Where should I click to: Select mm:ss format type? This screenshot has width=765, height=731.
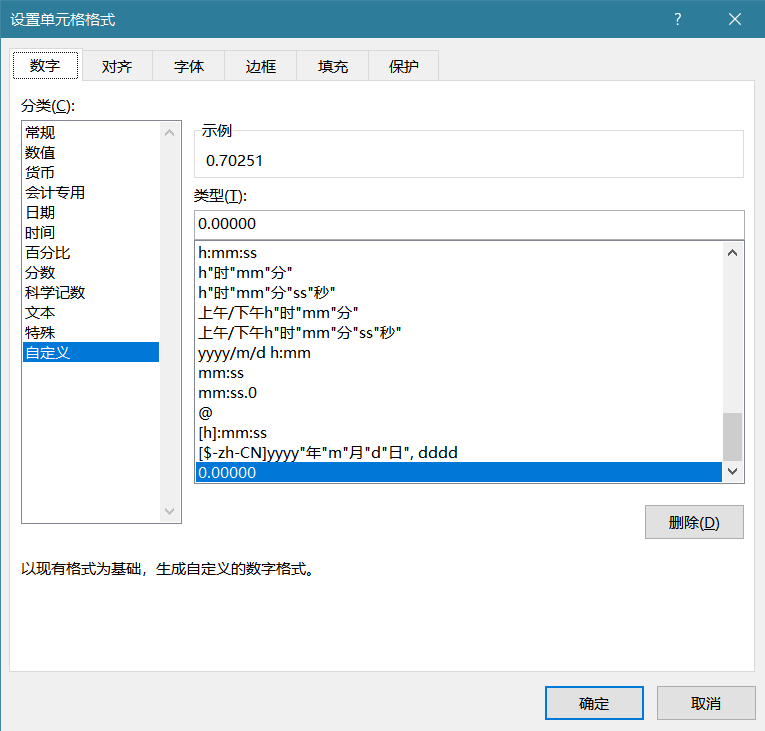tap(459, 373)
